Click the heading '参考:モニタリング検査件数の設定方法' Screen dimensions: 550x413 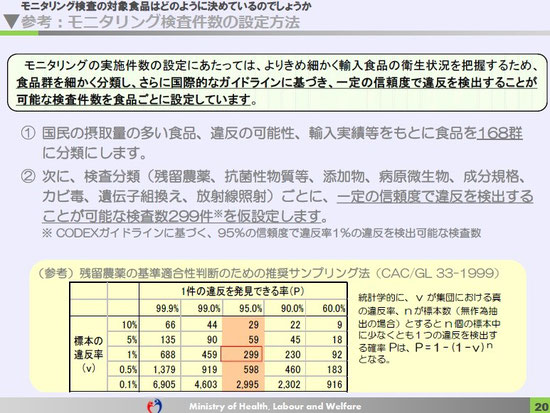pyautogui.click(x=161, y=22)
